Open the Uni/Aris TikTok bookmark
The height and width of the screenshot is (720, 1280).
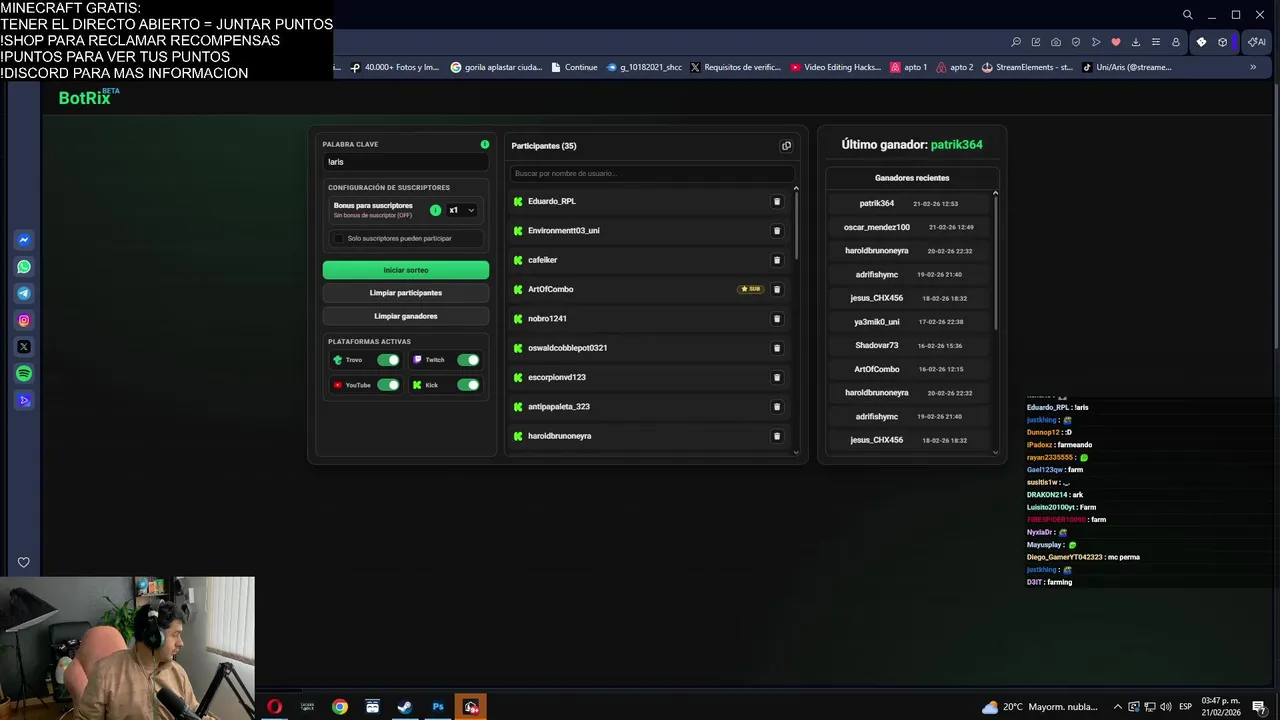tap(1128, 67)
